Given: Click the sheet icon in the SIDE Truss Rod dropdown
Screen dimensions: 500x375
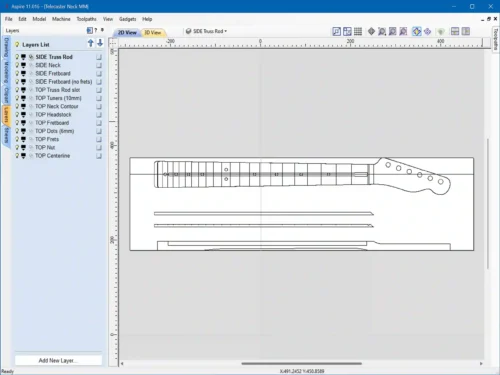Looking at the screenshot, I should tap(189, 31).
